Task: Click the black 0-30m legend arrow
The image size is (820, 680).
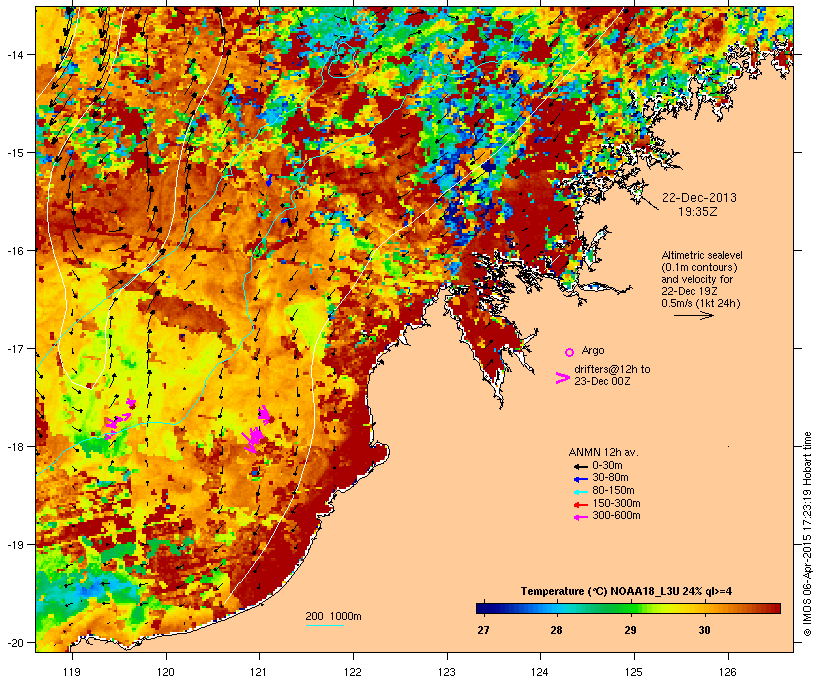Action: click(x=580, y=467)
